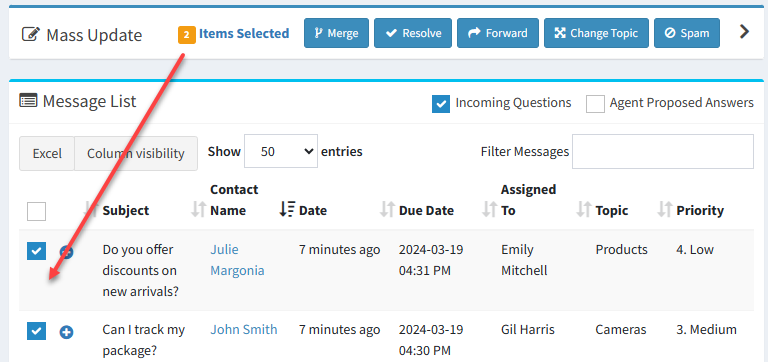Click '7 minutes ago' in Julie Margonia row

[339, 249]
